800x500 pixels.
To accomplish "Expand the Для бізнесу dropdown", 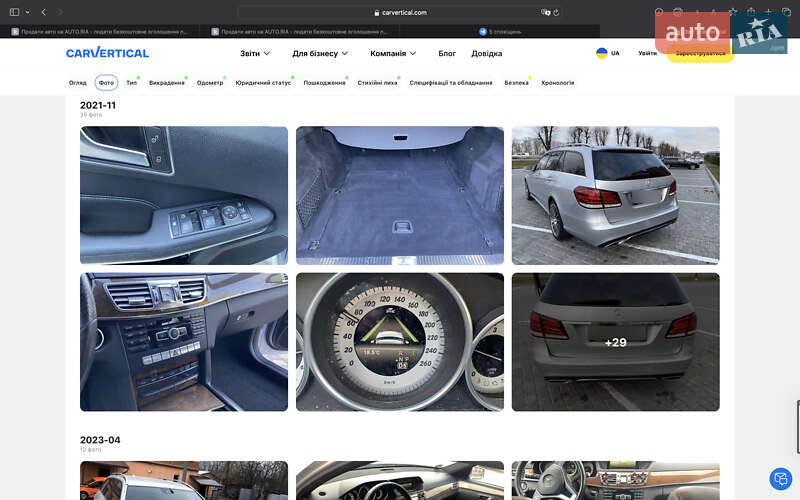I will pos(320,53).
